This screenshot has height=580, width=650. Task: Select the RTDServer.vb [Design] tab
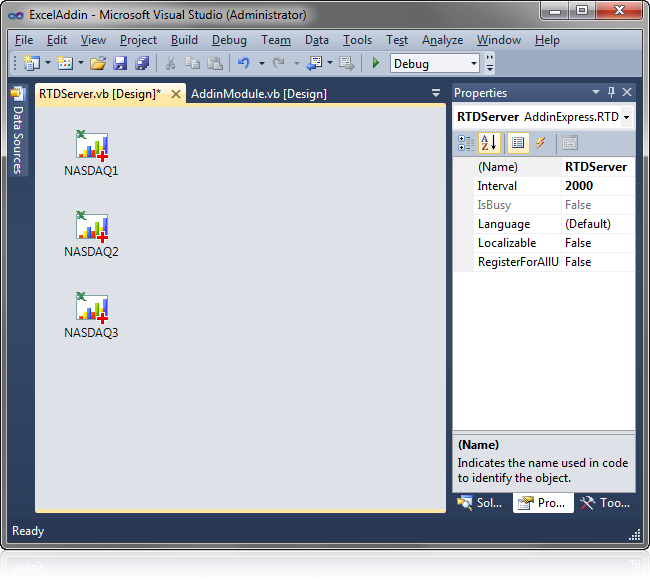pyautogui.click(x=100, y=94)
